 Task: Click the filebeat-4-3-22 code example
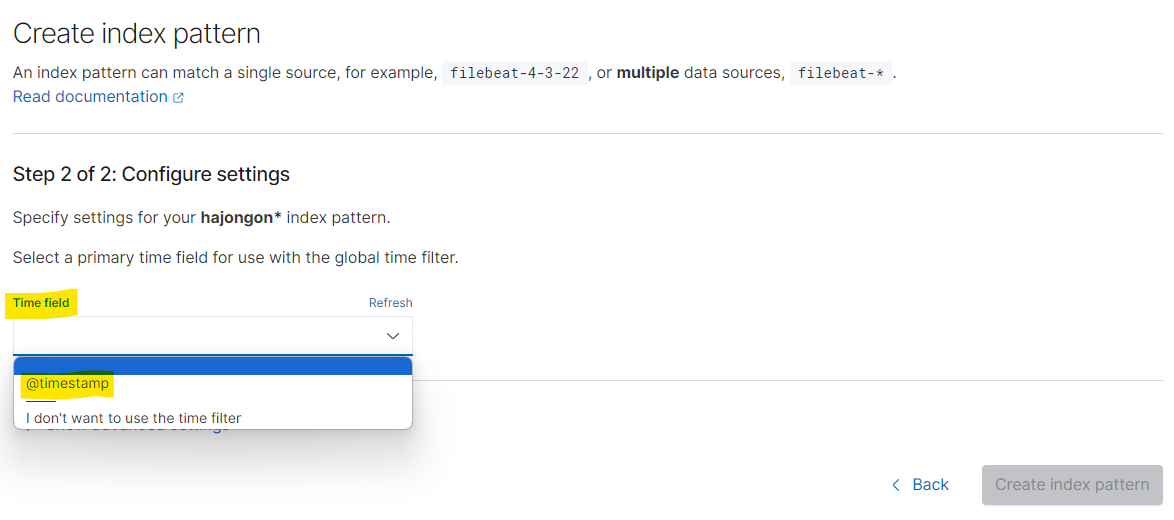515,73
